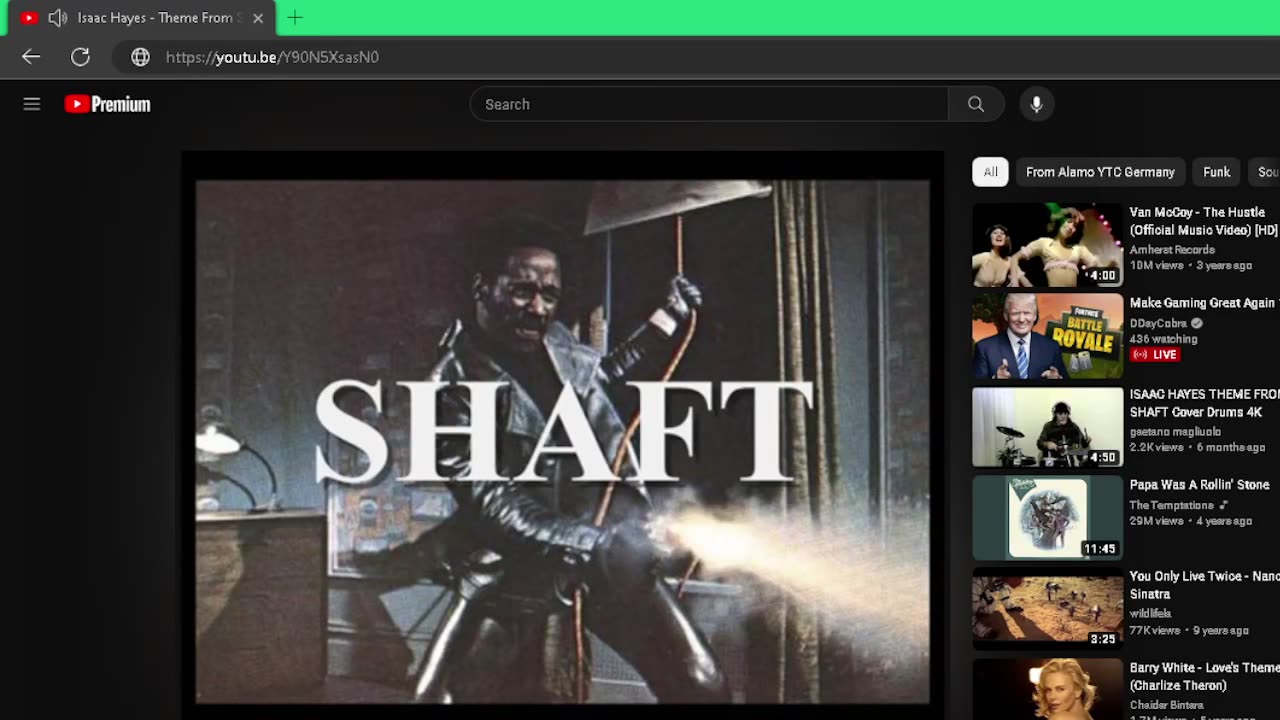
Task: Open the wildlifela channel name
Action: click(1150, 614)
